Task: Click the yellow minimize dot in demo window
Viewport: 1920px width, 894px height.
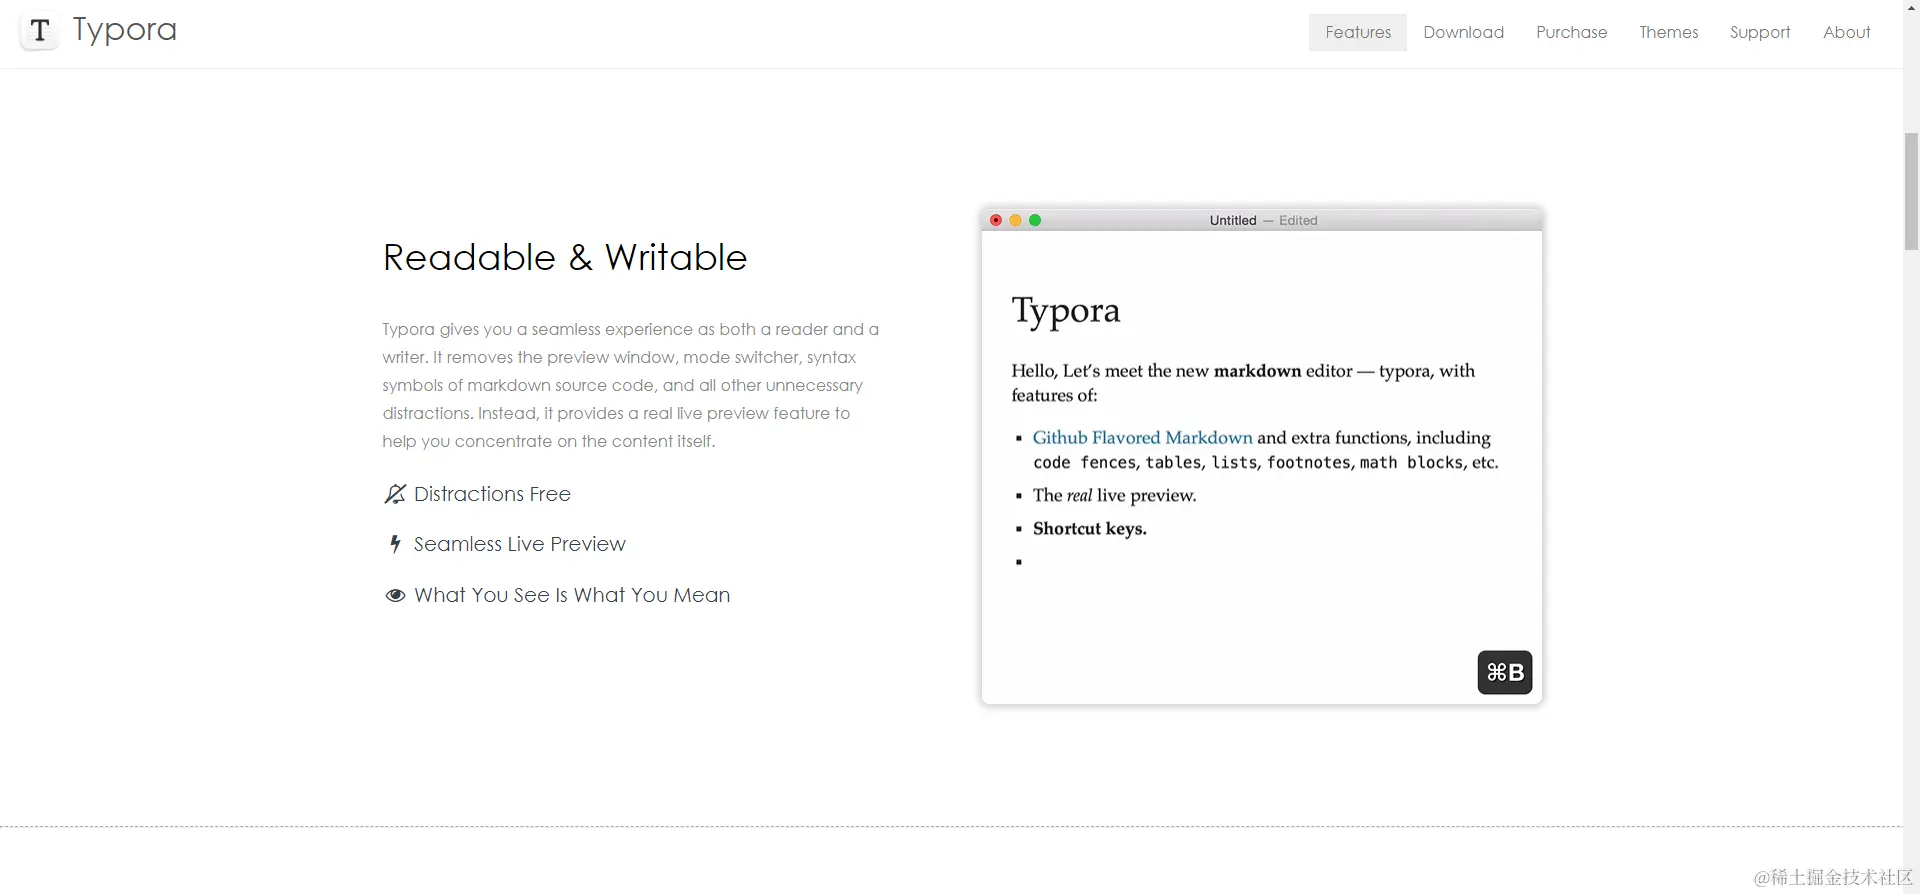Action: tap(1015, 220)
